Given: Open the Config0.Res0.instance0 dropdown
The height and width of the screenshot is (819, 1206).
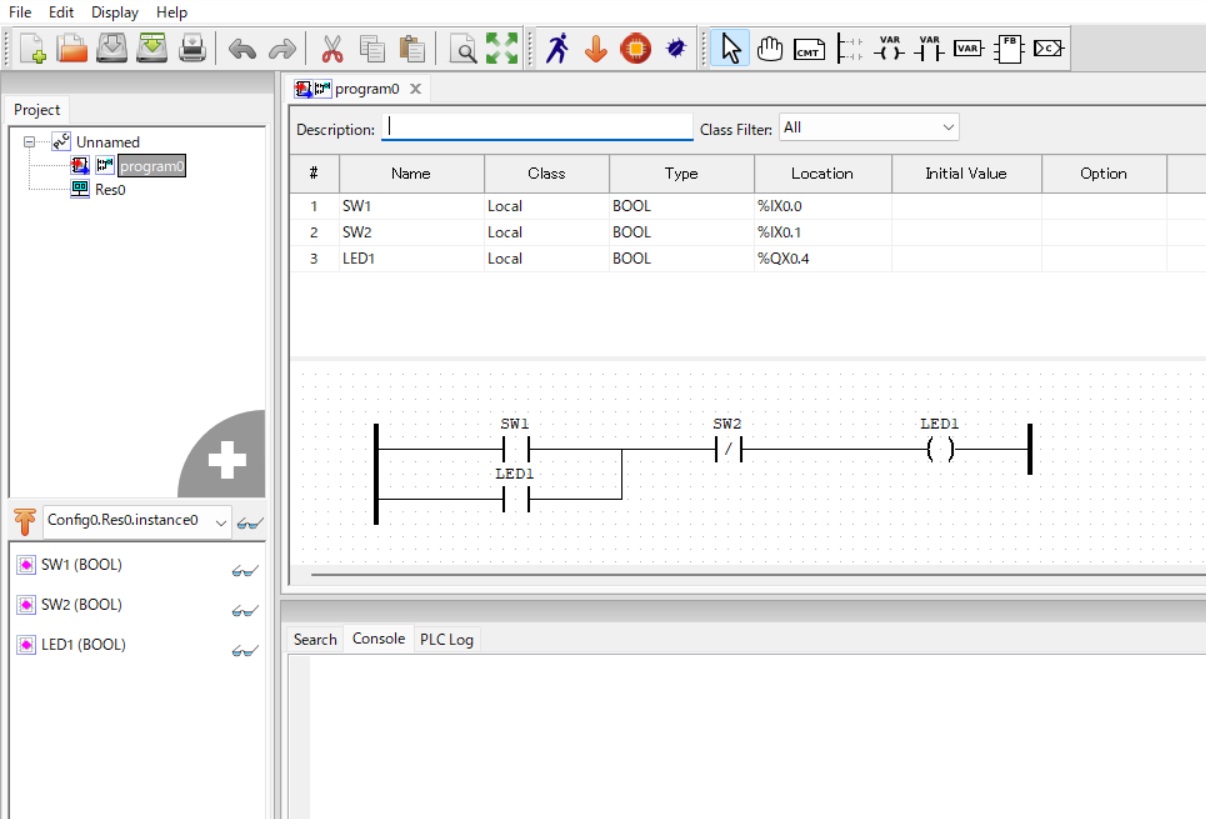Looking at the screenshot, I should (219, 520).
